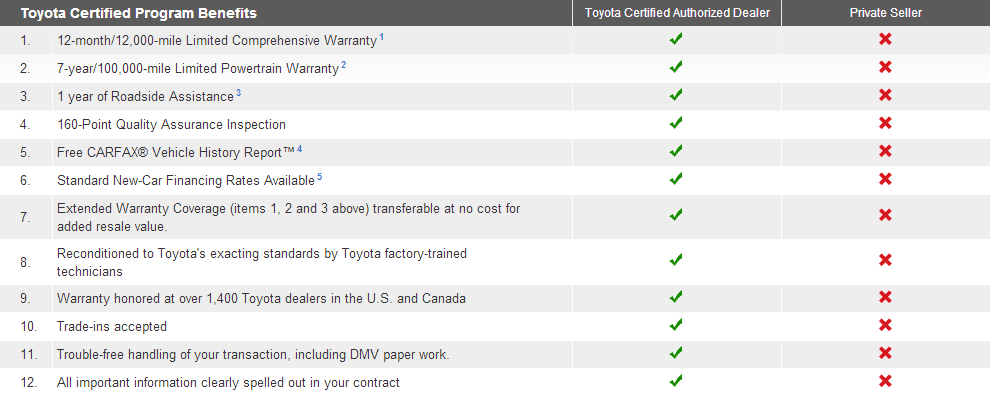Click the Extended Warranty Coverage transferable text

[x=289, y=217]
